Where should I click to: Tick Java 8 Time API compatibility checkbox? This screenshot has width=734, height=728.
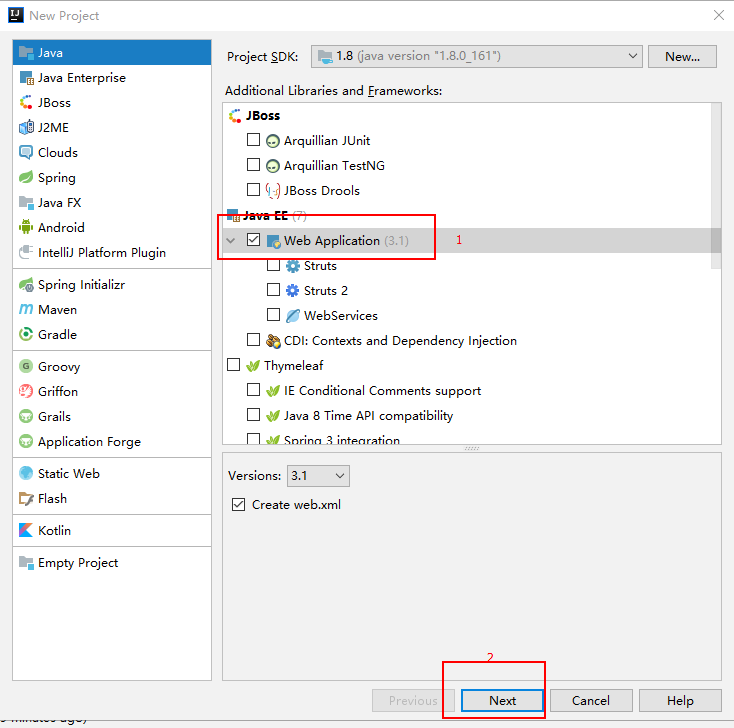[253, 414]
